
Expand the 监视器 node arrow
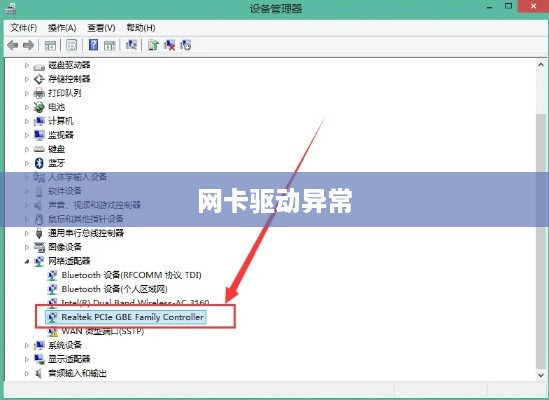point(27,135)
